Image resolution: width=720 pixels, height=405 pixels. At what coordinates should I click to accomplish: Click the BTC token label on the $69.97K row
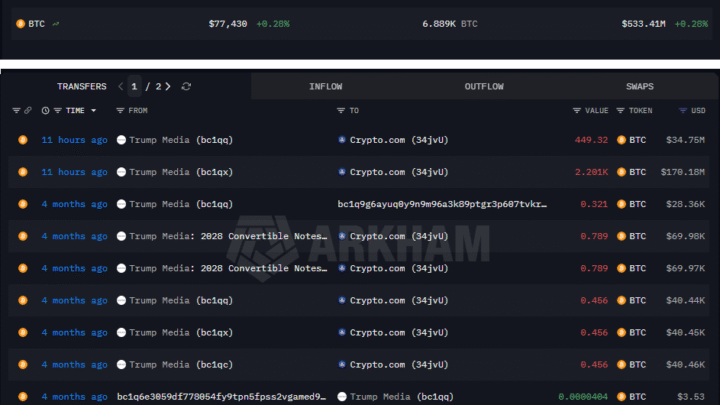[x=637, y=268]
